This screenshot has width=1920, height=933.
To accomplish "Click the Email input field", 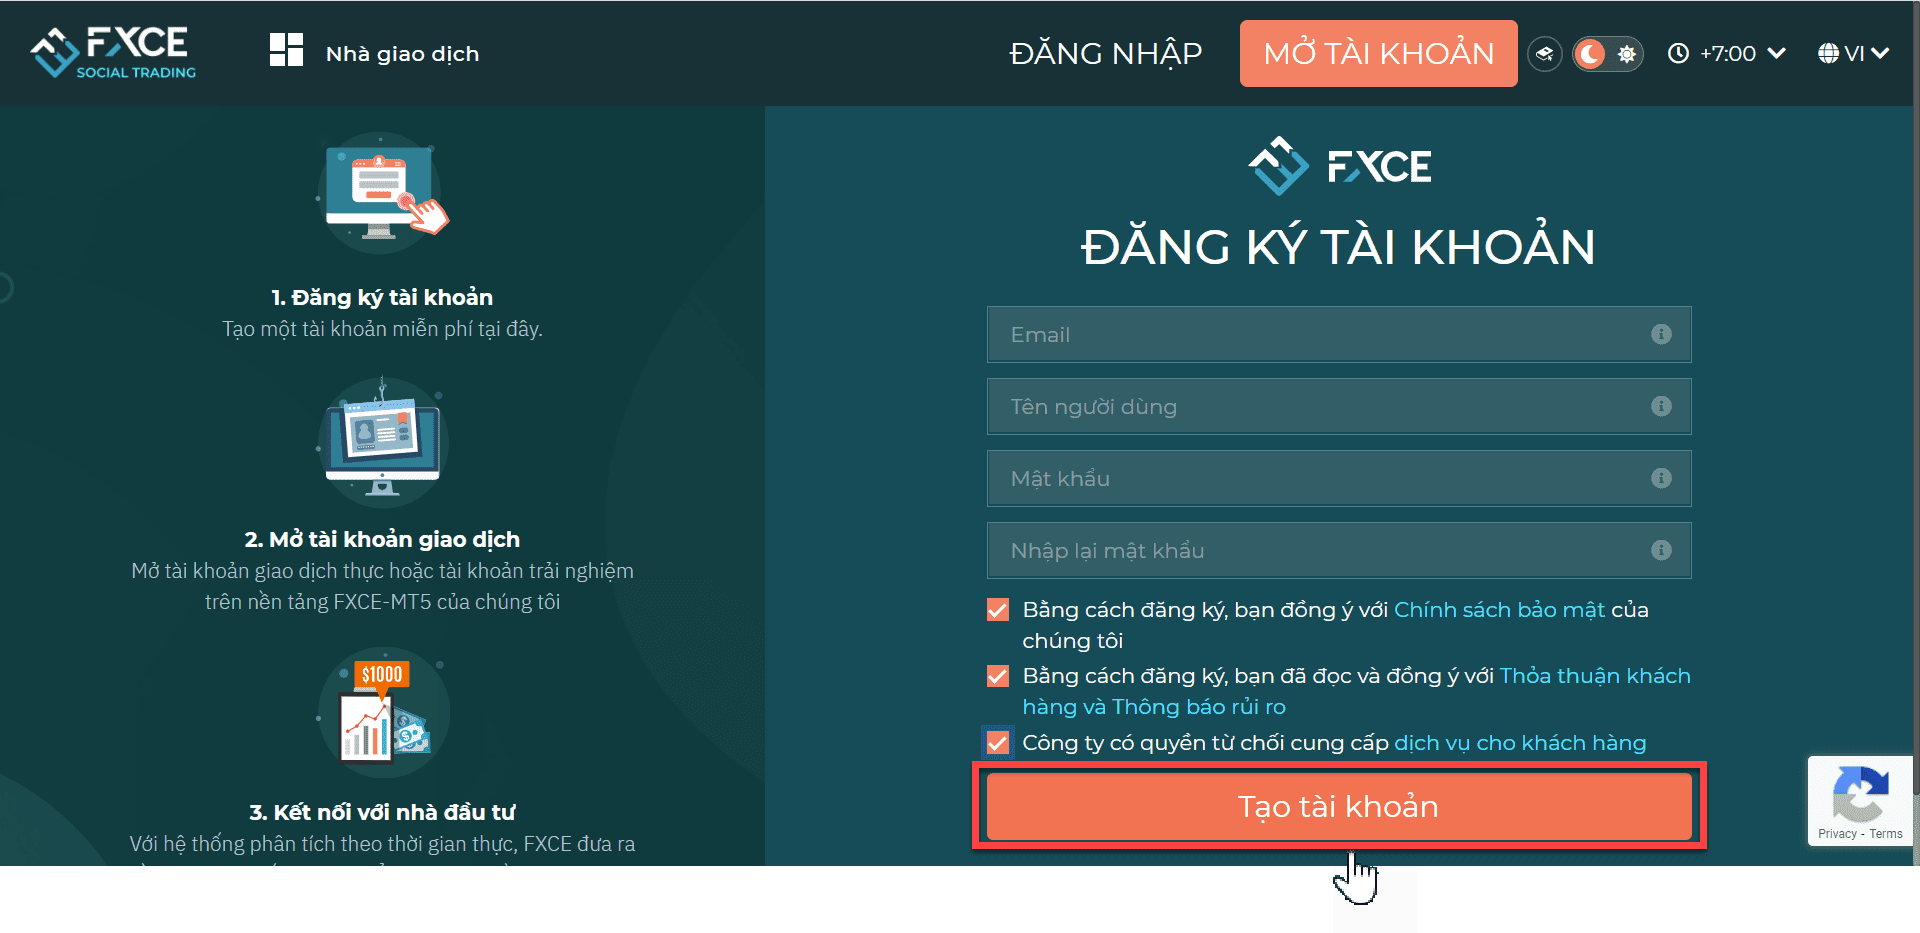I will 1338,334.
